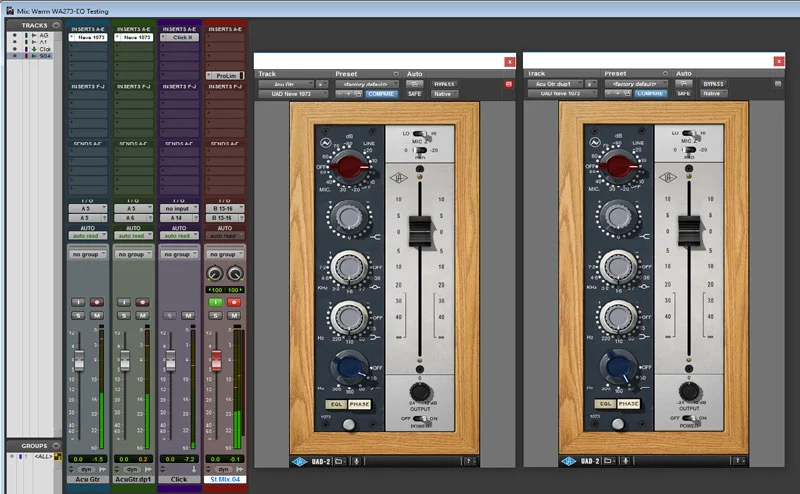This screenshot has width=800, height=494.
Task: Toggle EQL button in left Neve 1073
Action: (336, 404)
